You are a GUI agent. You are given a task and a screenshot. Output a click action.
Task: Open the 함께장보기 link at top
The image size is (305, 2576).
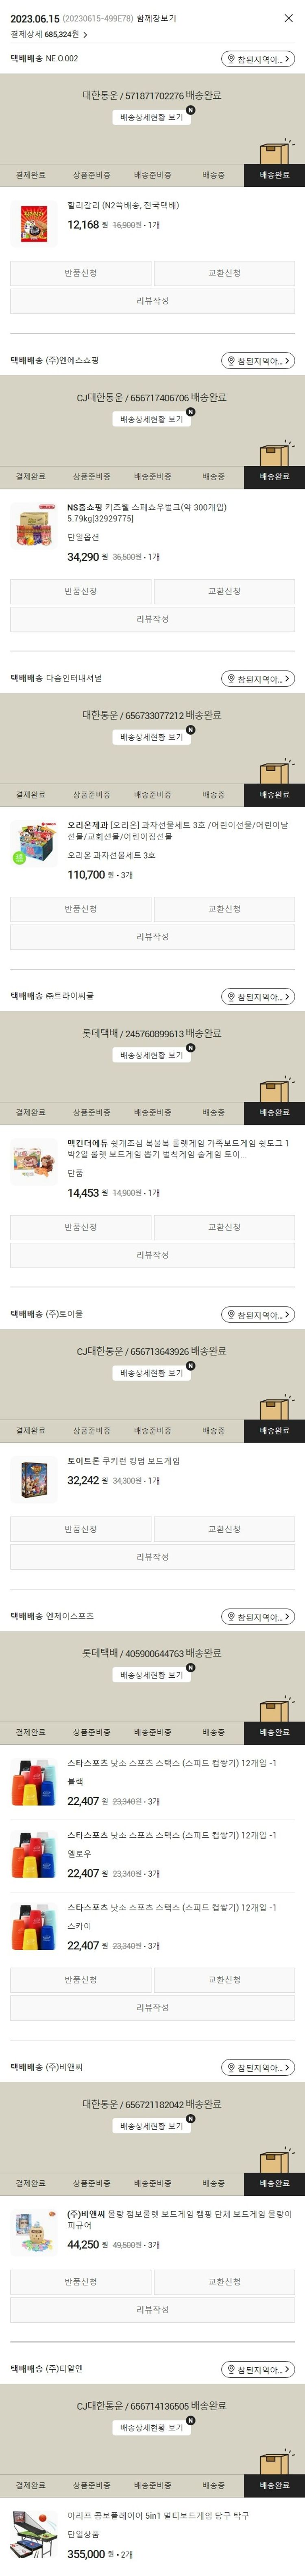tap(157, 18)
